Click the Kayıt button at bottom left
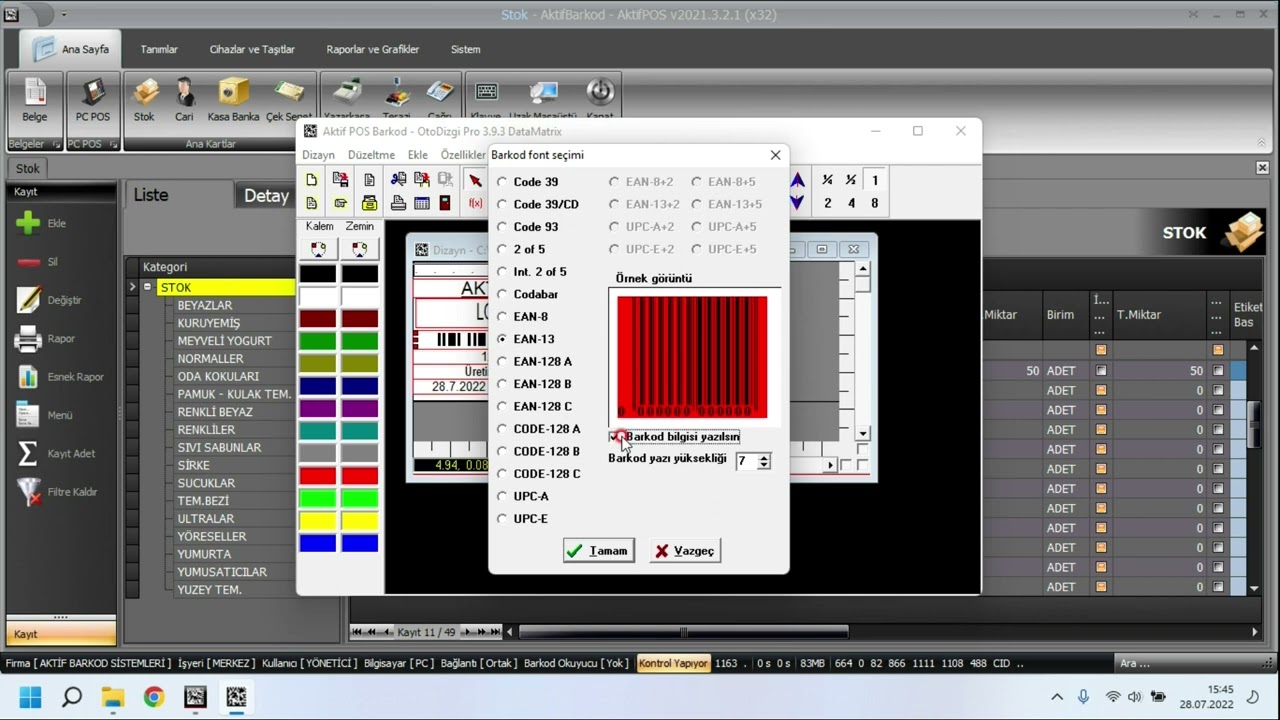Viewport: 1280px width, 720px height. click(61, 634)
